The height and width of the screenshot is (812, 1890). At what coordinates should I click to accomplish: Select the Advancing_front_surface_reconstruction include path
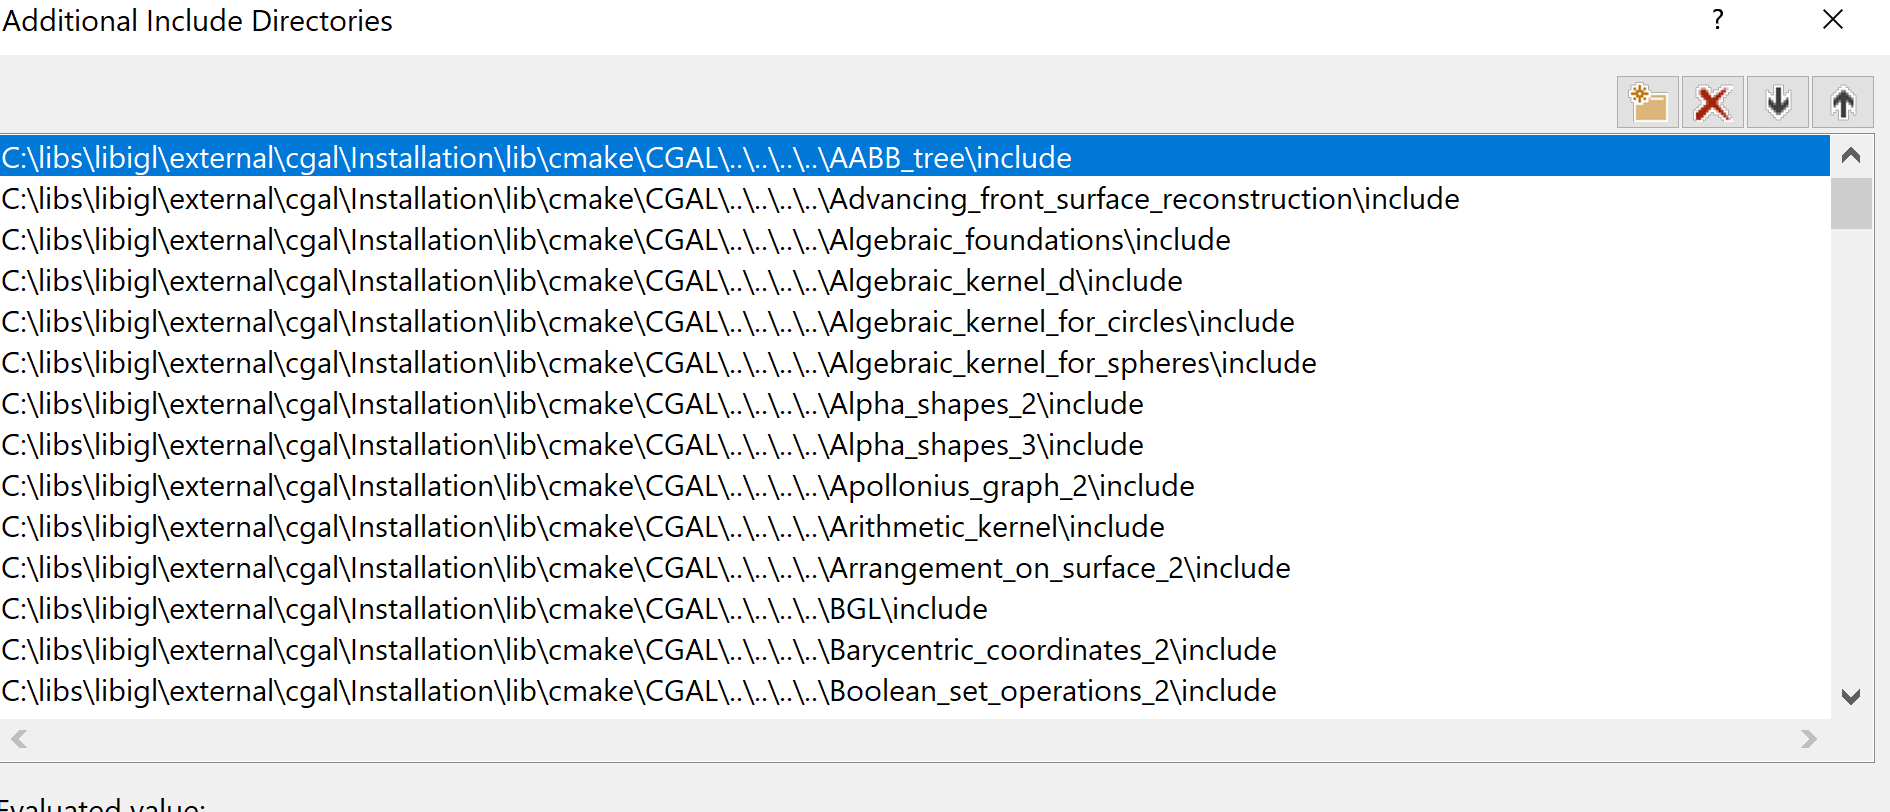pos(730,198)
